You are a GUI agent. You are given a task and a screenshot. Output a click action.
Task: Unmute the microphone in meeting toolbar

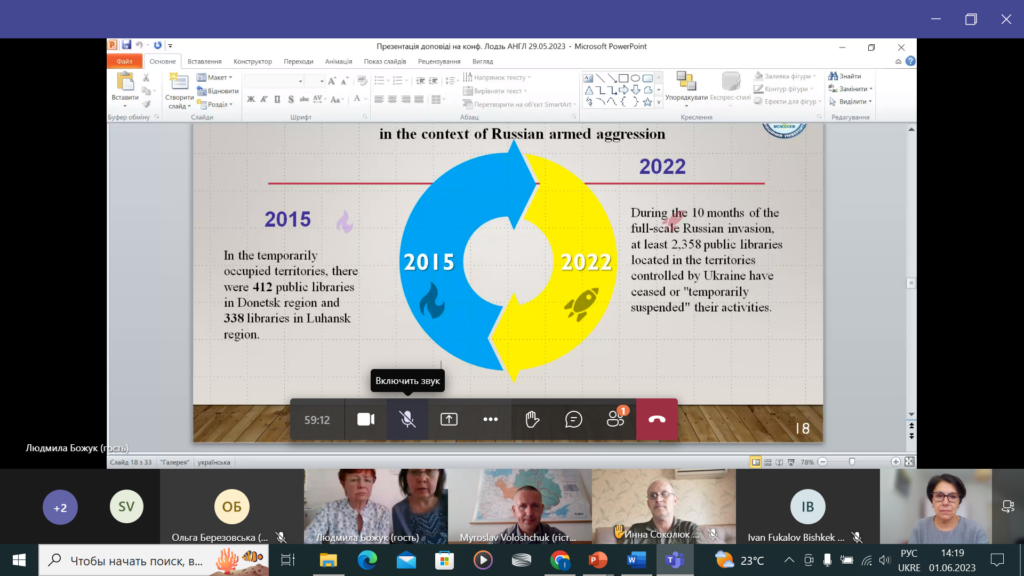[x=408, y=419]
